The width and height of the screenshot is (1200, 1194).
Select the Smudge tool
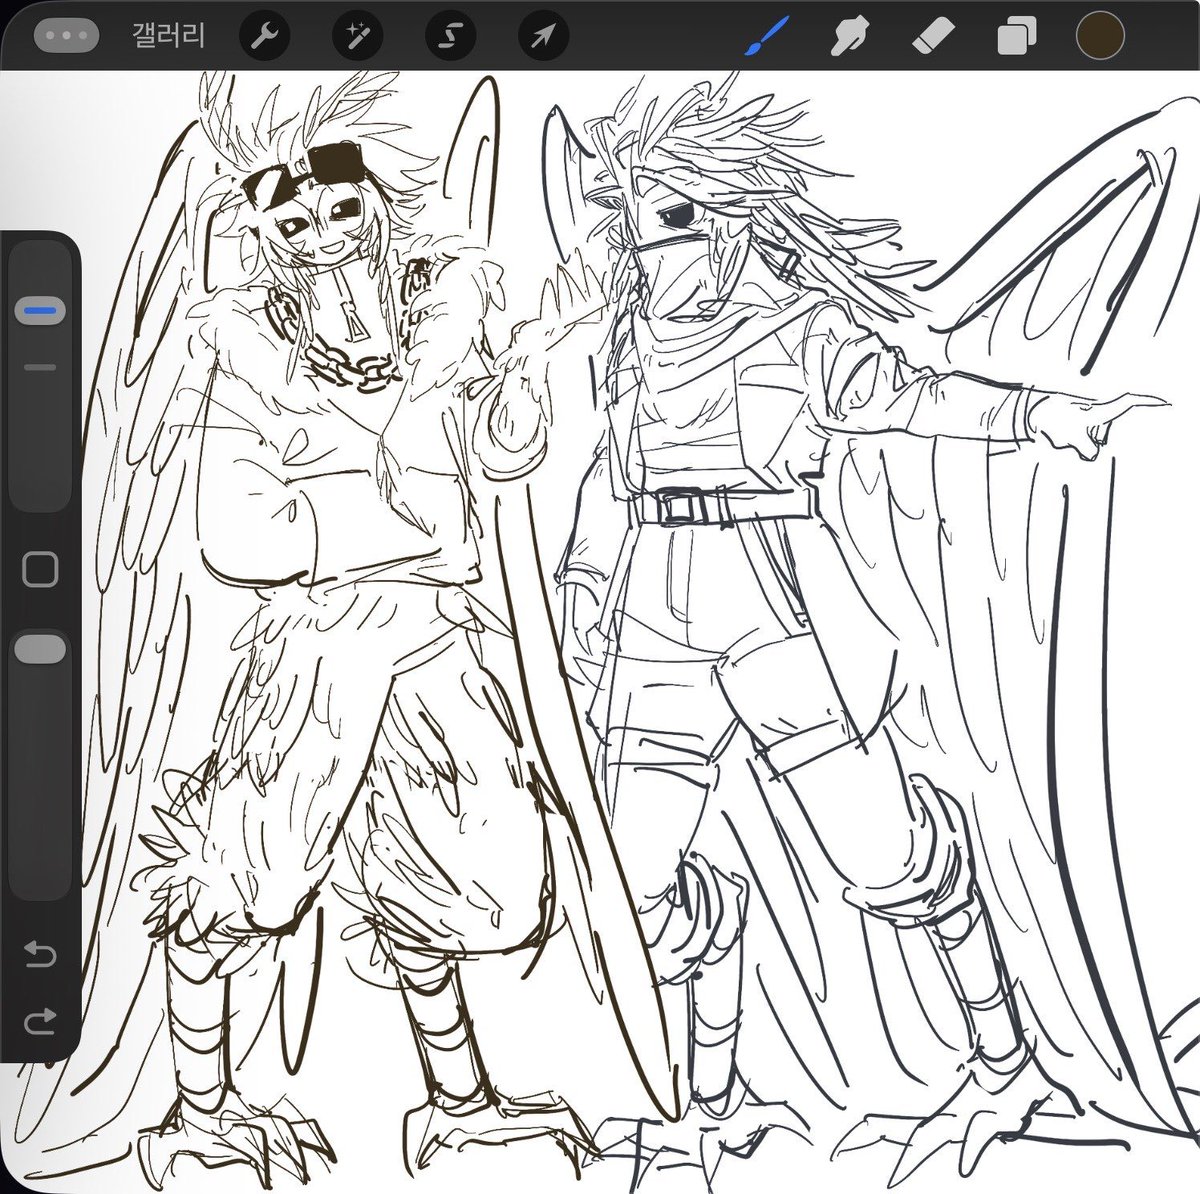[850, 37]
